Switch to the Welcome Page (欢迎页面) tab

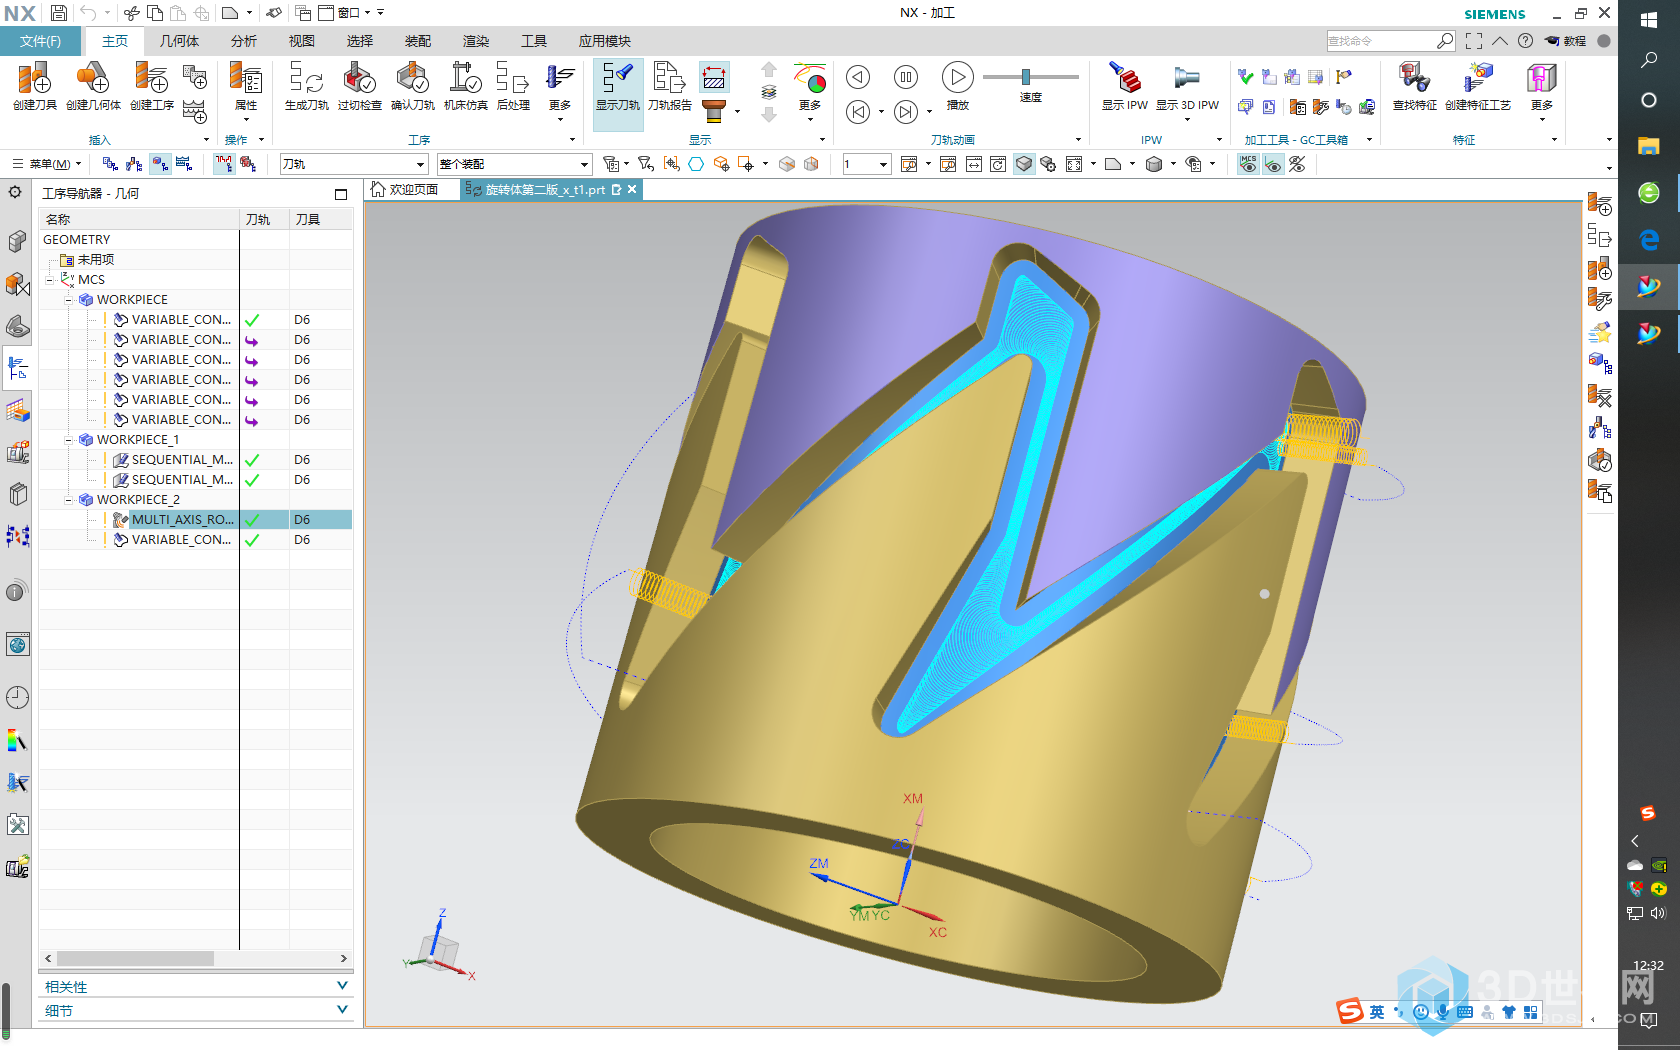point(405,190)
